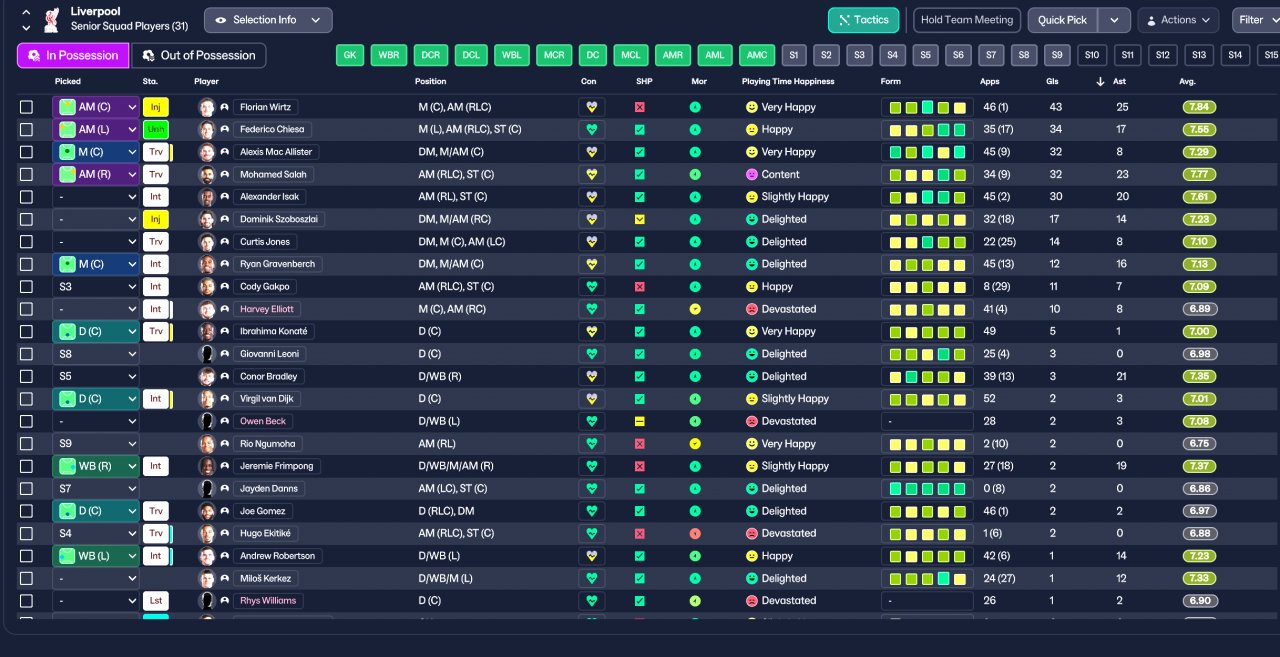Image resolution: width=1280 pixels, height=657 pixels.
Task: Click Rhys Williams' Lst status badge
Action: pyautogui.click(x=155, y=601)
